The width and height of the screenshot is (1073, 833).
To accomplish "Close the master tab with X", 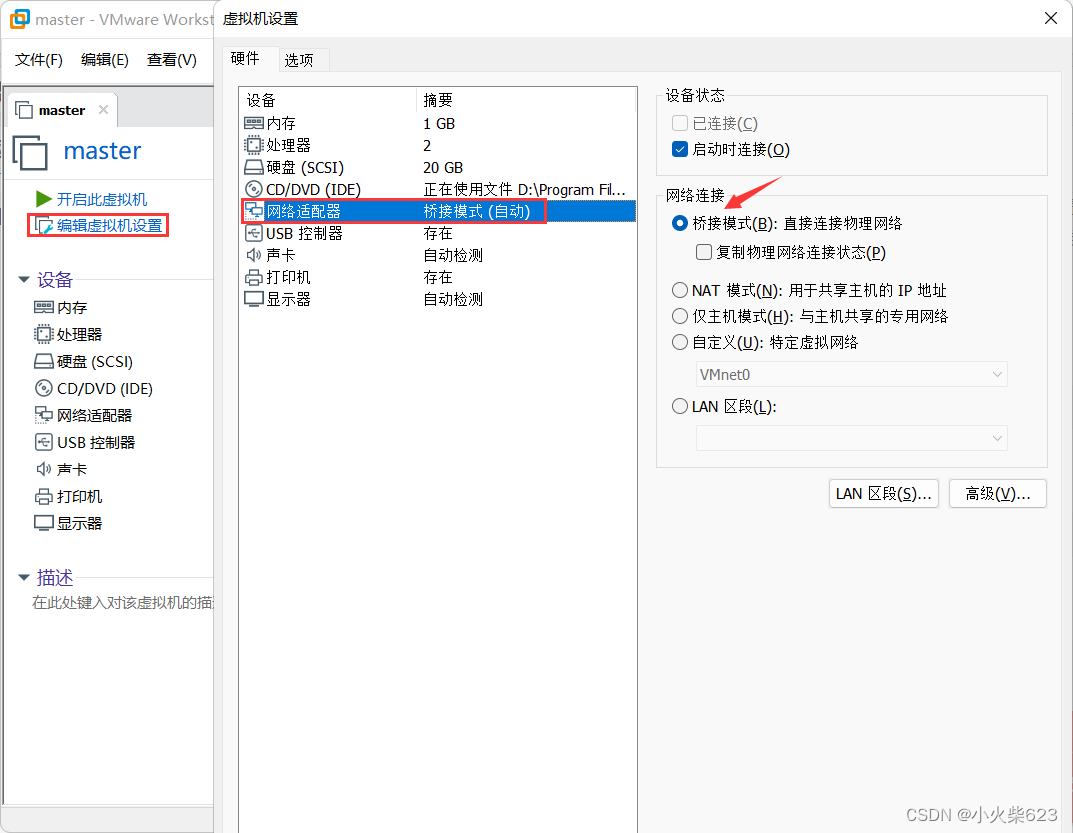I will tap(103, 110).
